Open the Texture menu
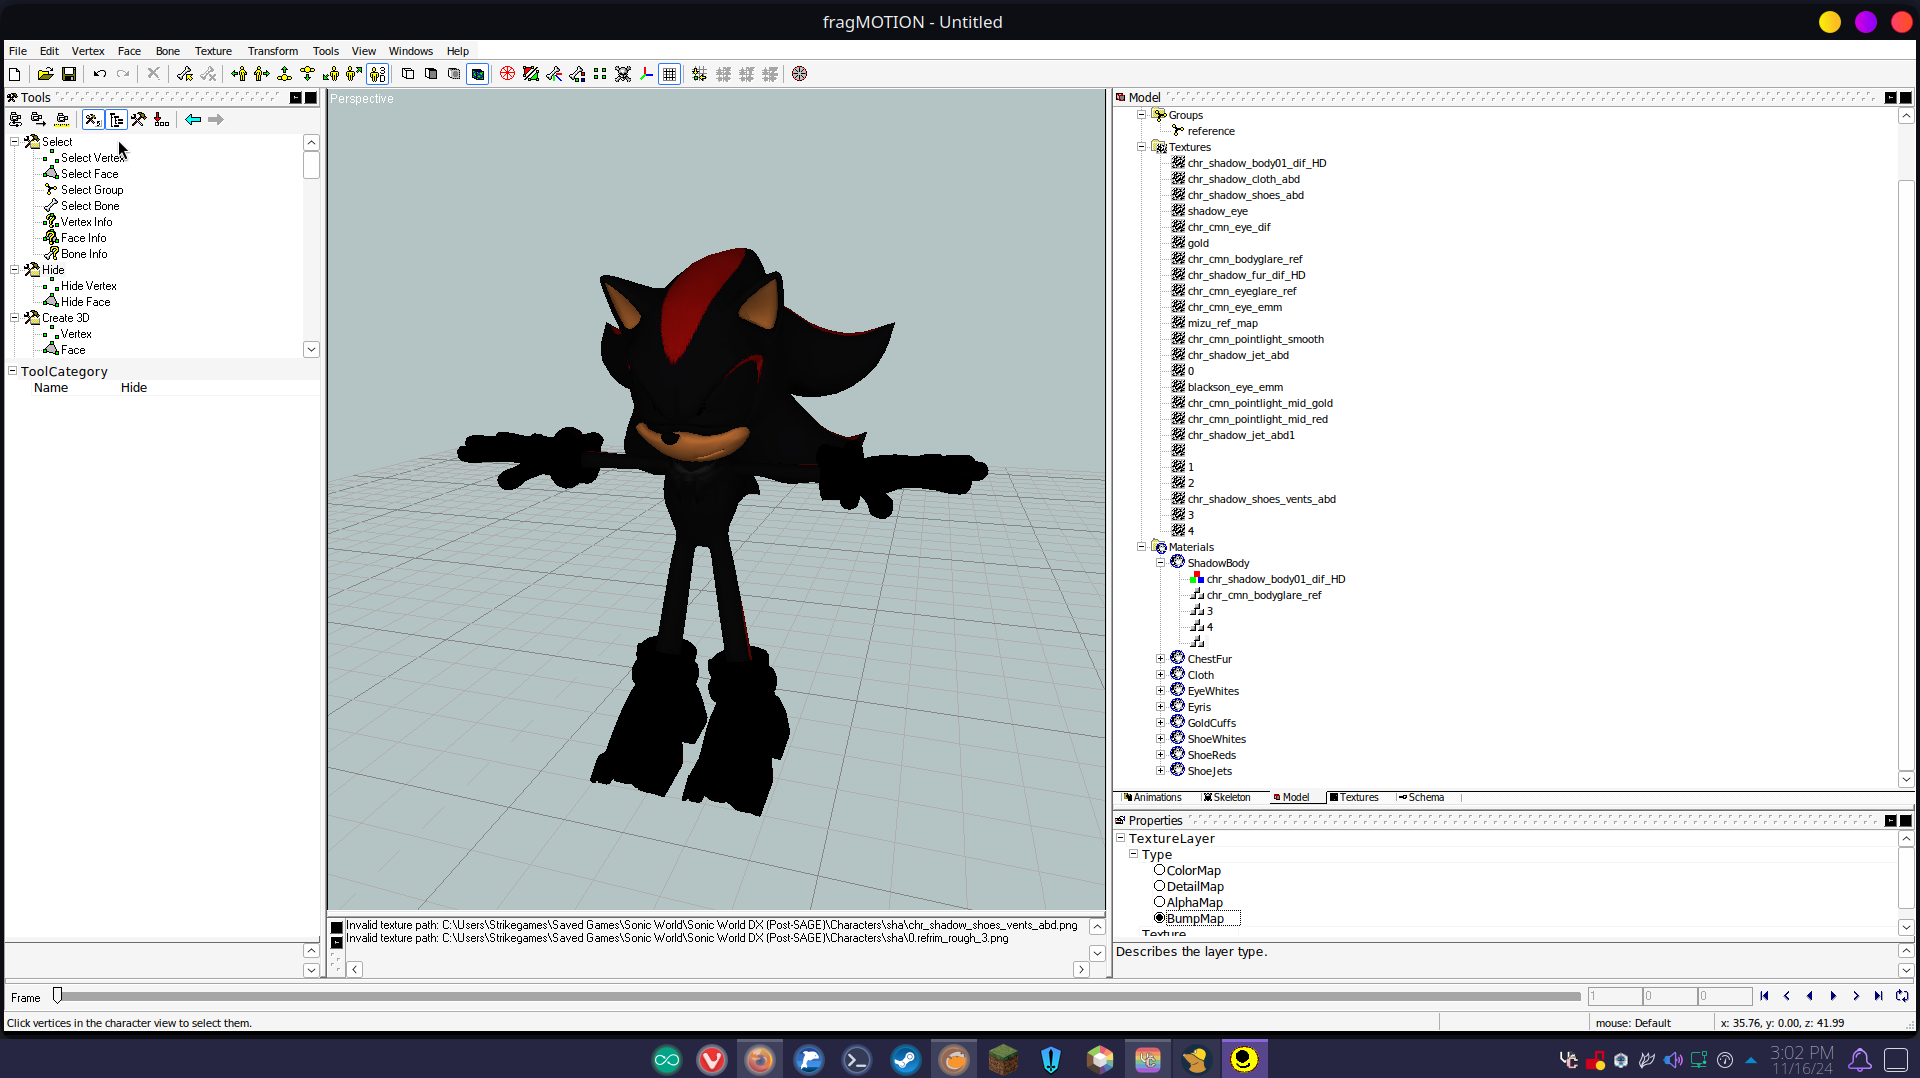Viewport: 1920px width, 1078px height. point(213,51)
